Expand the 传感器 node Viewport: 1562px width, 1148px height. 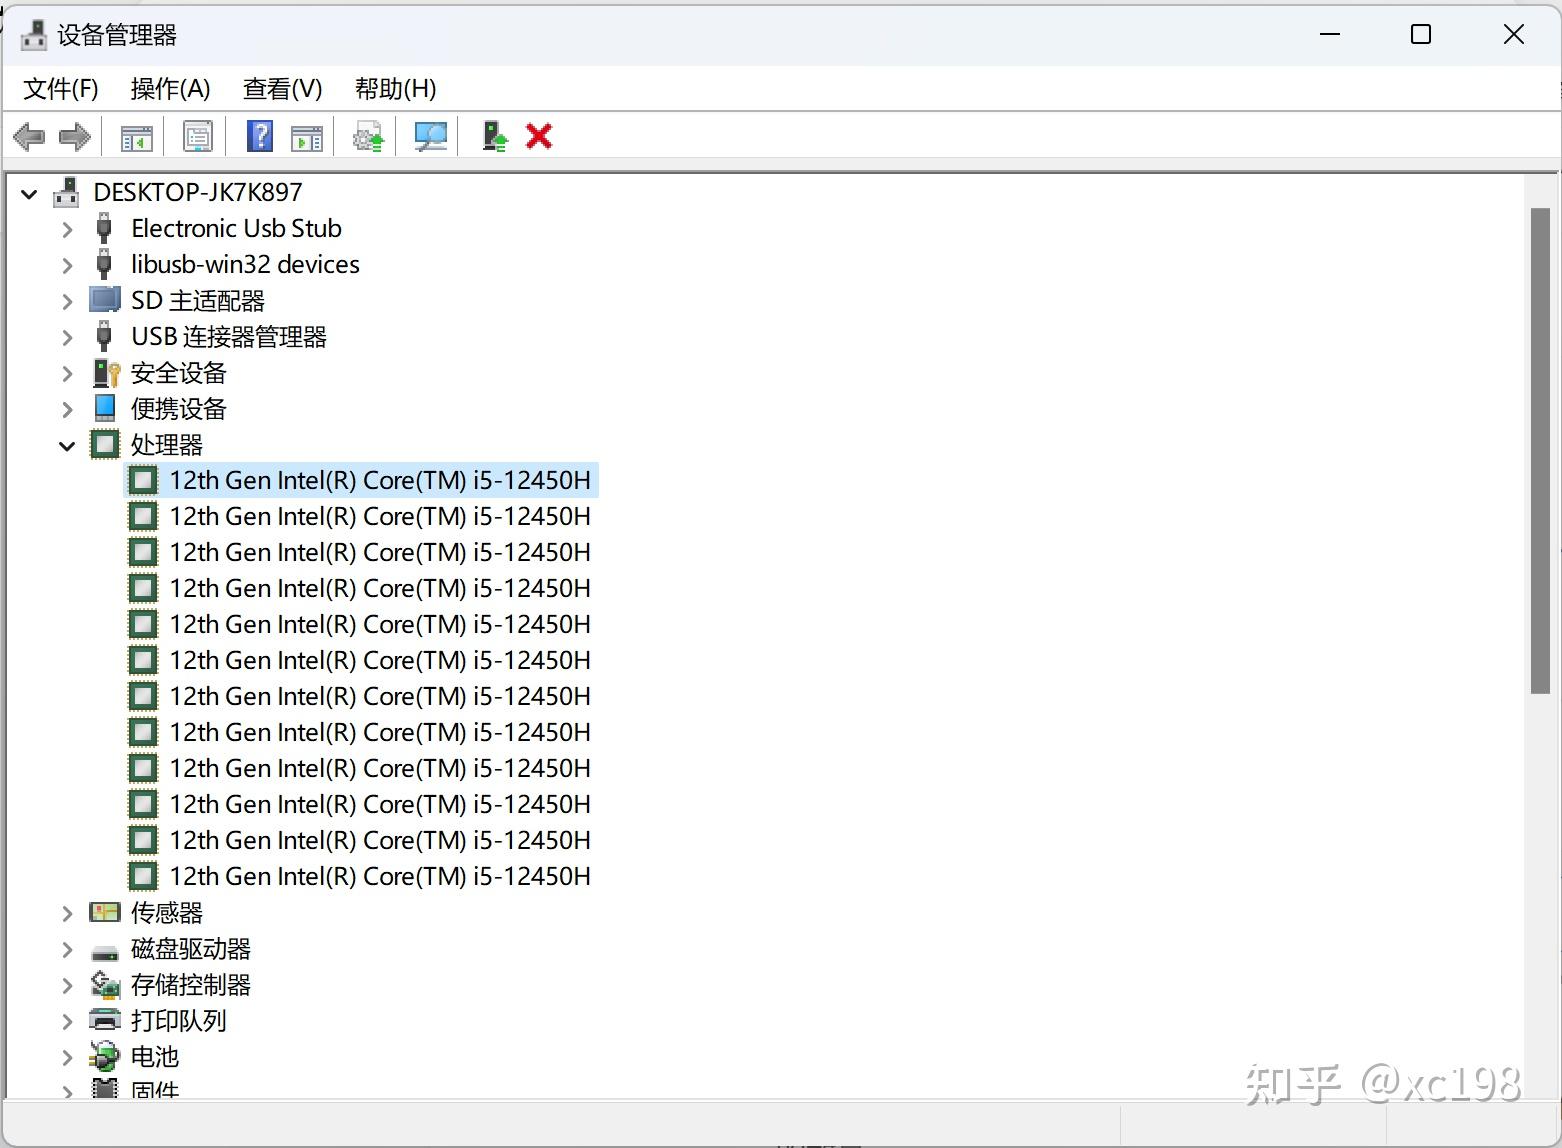coord(67,913)
